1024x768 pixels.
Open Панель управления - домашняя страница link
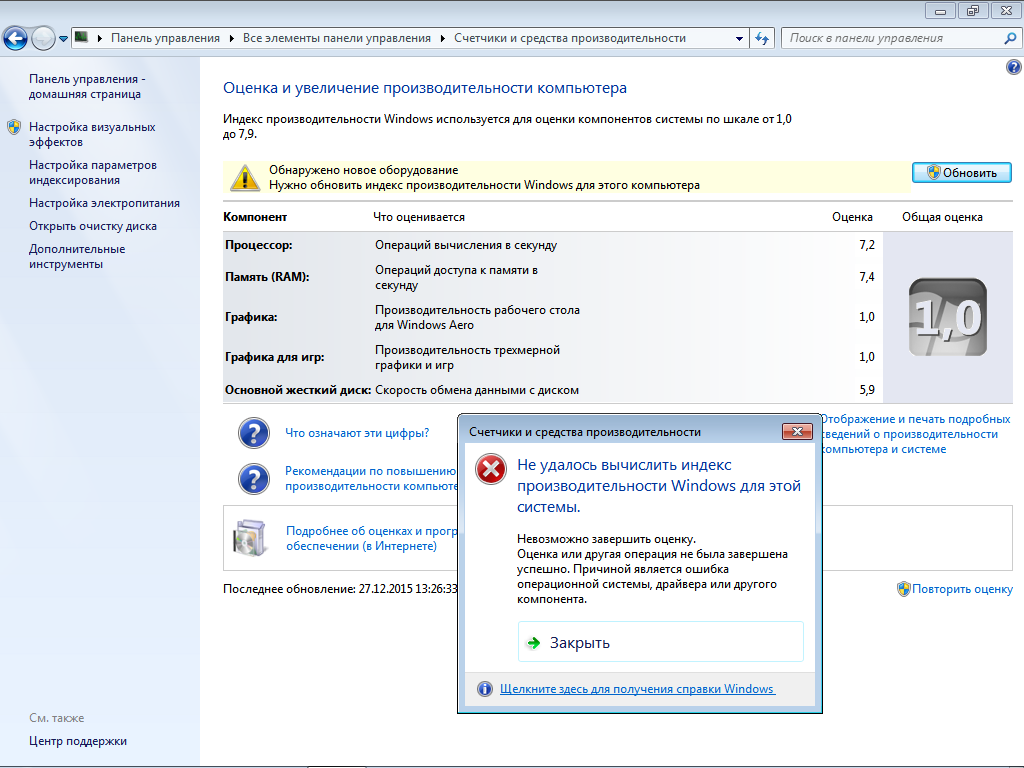coord(88,86)
